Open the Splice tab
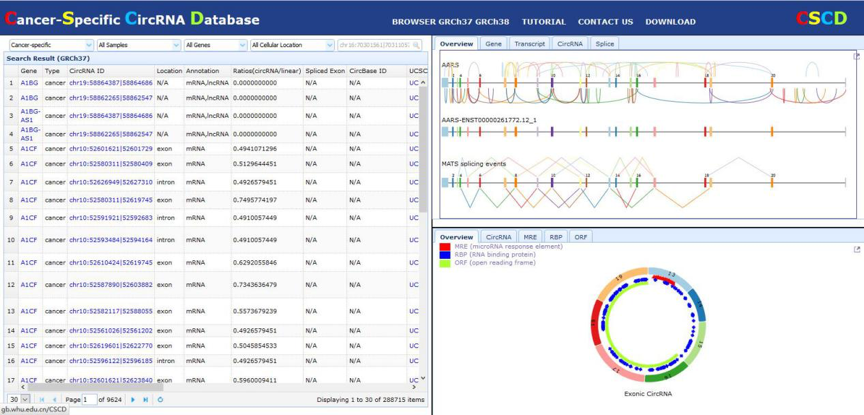 tap(605, 44)
